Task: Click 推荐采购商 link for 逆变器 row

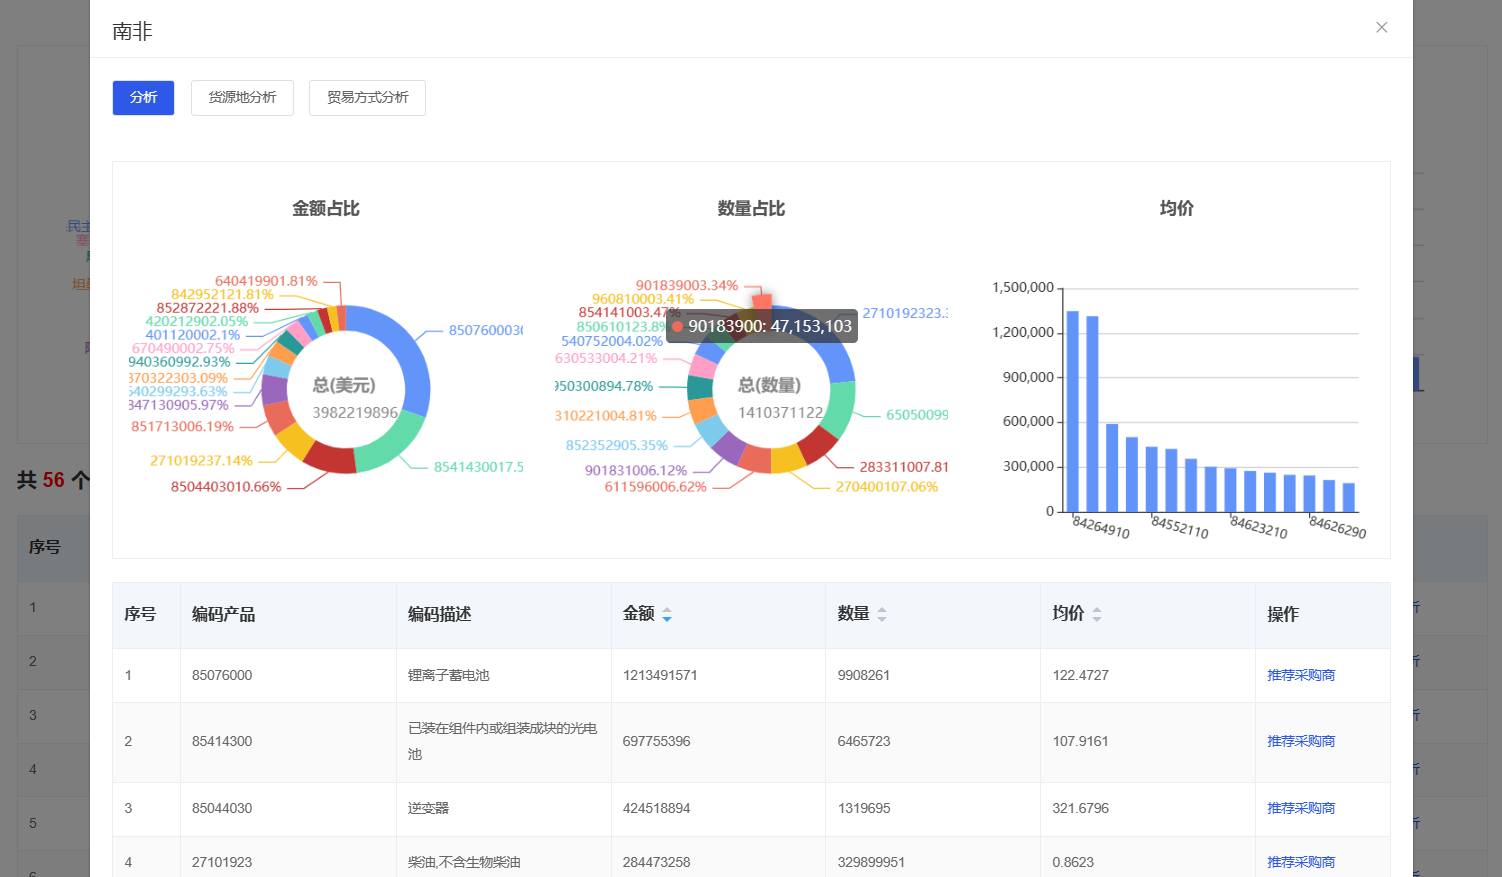Action: point(1301,809)
